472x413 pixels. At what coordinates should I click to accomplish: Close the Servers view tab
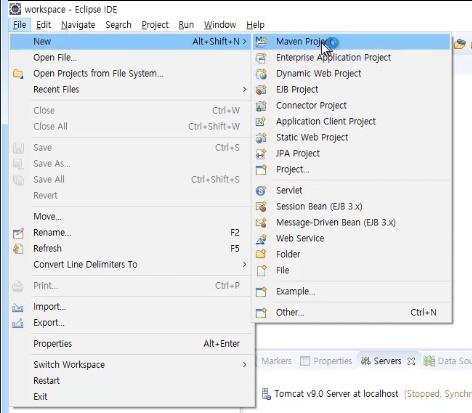411,361
